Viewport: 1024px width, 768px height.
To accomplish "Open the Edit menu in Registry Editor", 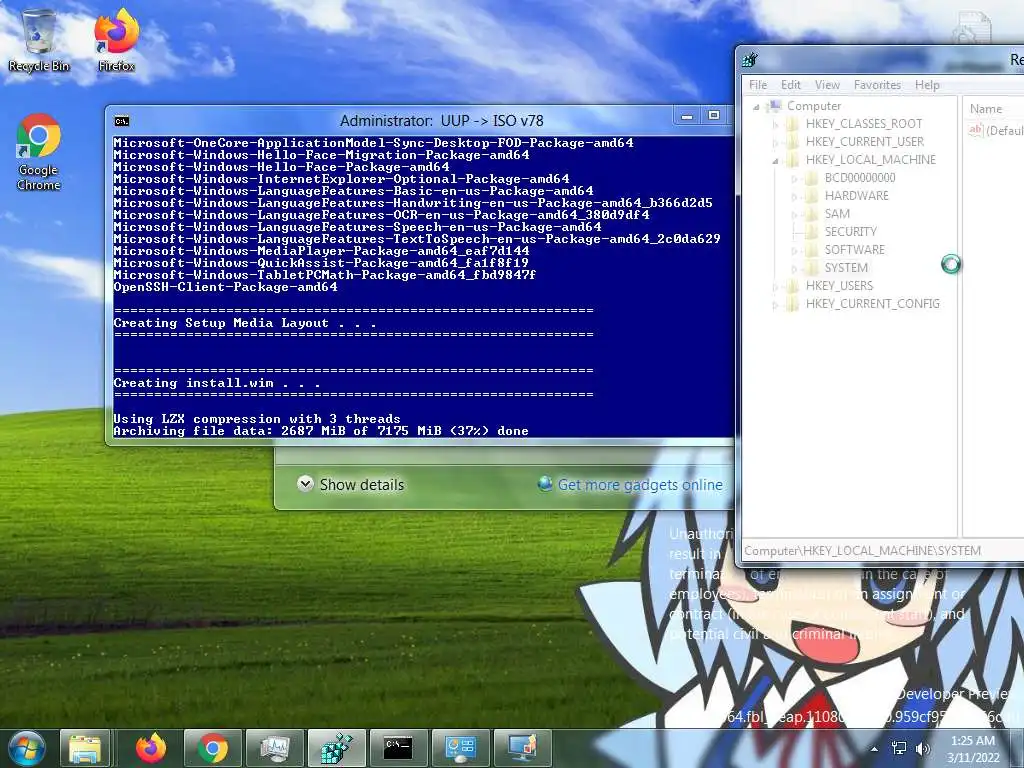I will coord(790,85).
